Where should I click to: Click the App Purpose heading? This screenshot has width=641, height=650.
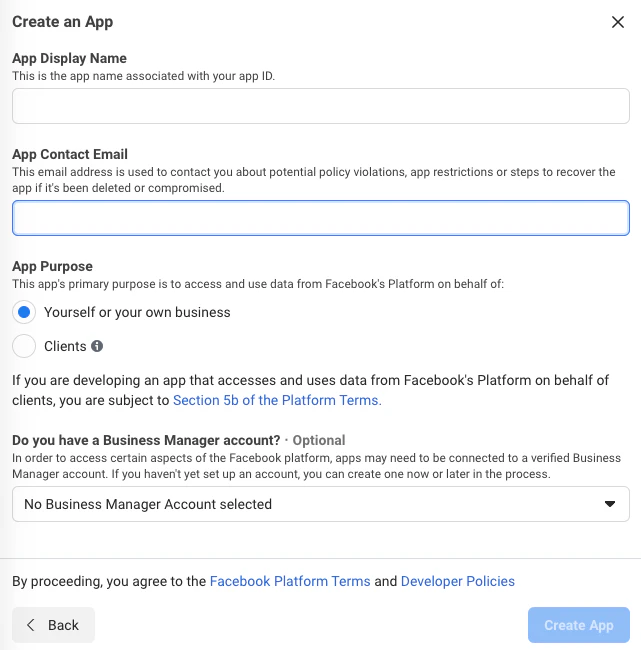click(52, 267)
